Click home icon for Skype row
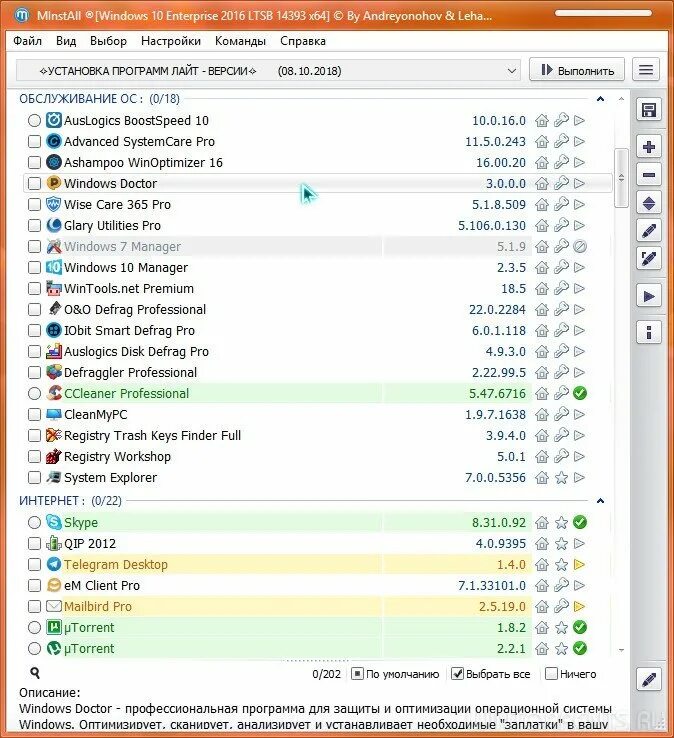The width and height of the screenshot is (674, 738). (542, 522)
